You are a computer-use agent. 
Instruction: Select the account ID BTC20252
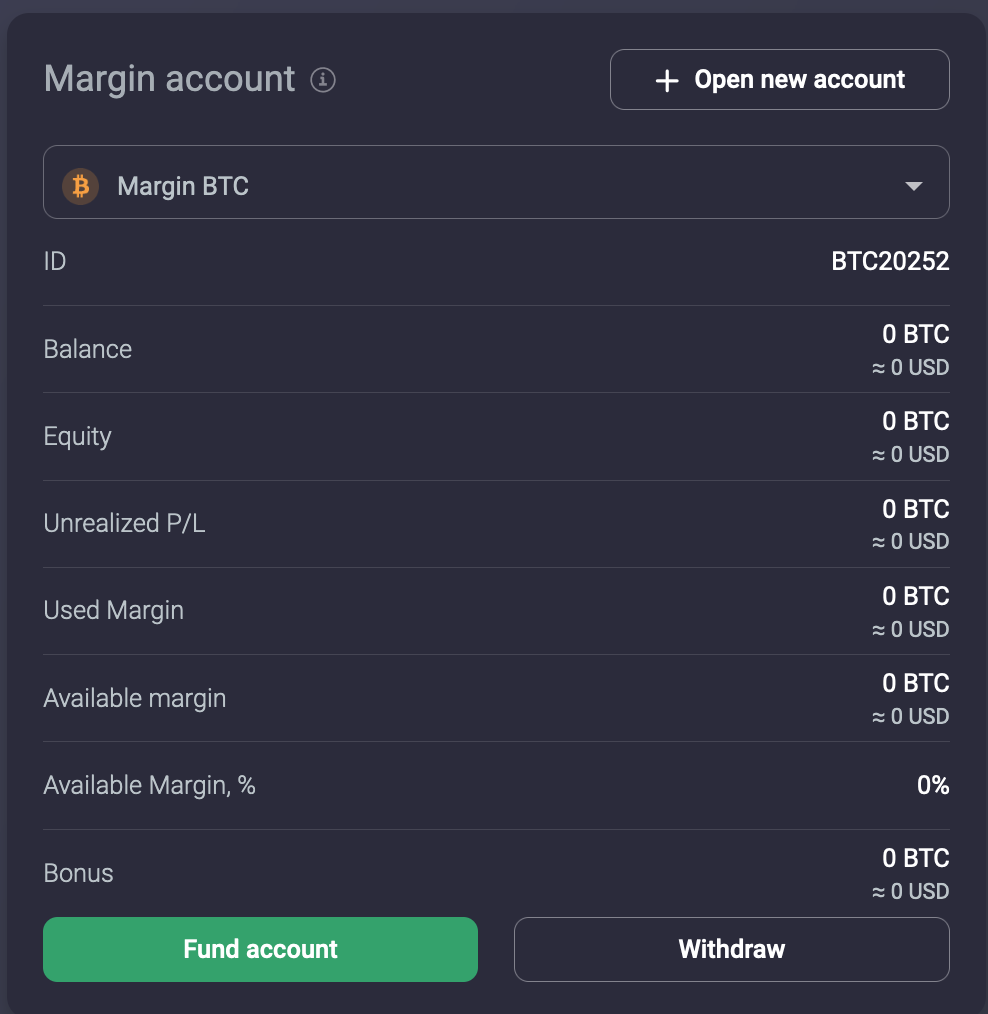click(x=889, y=261)
